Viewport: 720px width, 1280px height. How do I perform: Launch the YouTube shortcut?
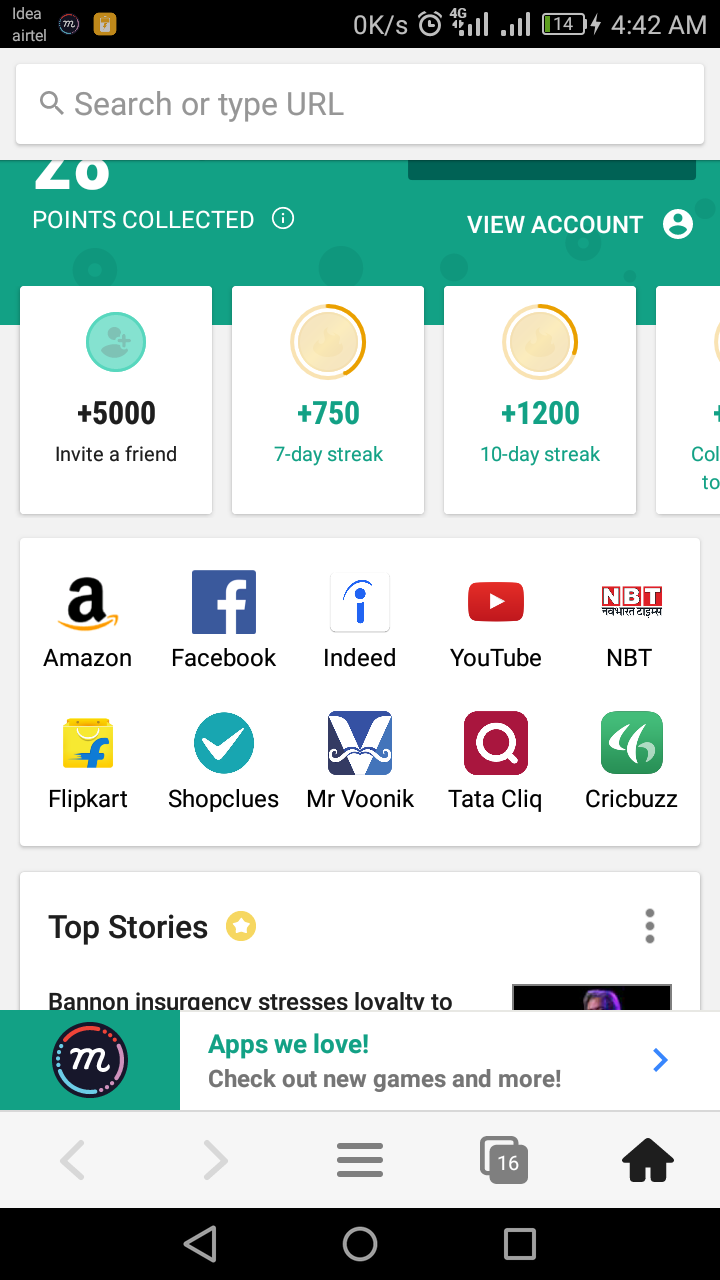click(x=496, y=603)
